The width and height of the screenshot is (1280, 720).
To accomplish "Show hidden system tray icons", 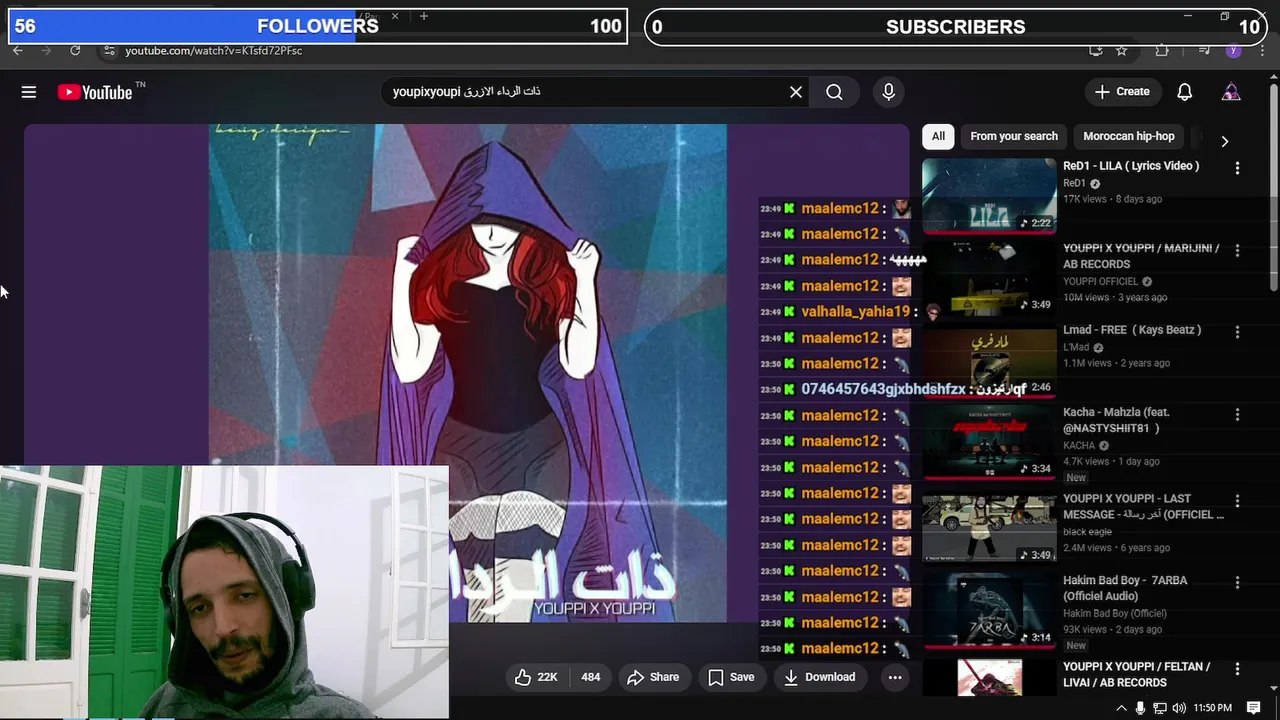I will tap(1121, 708).
